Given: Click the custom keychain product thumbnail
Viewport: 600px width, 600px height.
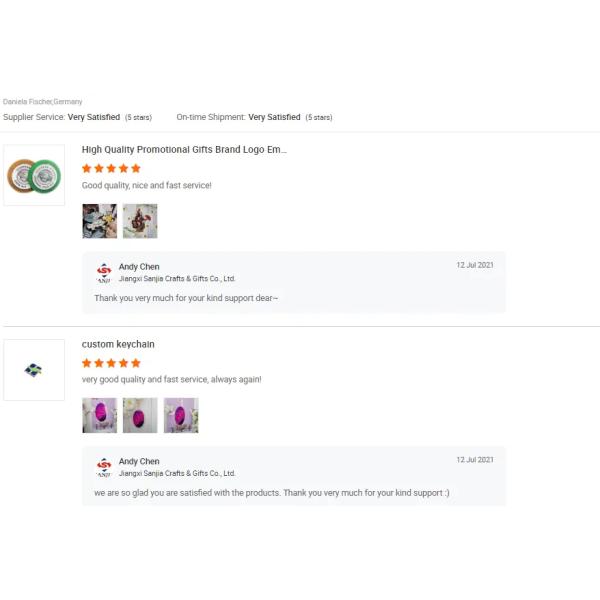Looking at the screenshot, I should tap(34, 370).
